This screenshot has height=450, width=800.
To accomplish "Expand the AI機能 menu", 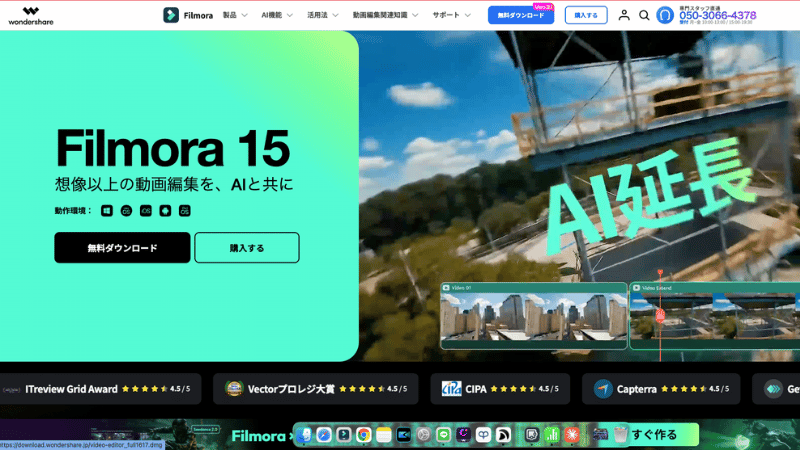I will [x=277, y=15].
